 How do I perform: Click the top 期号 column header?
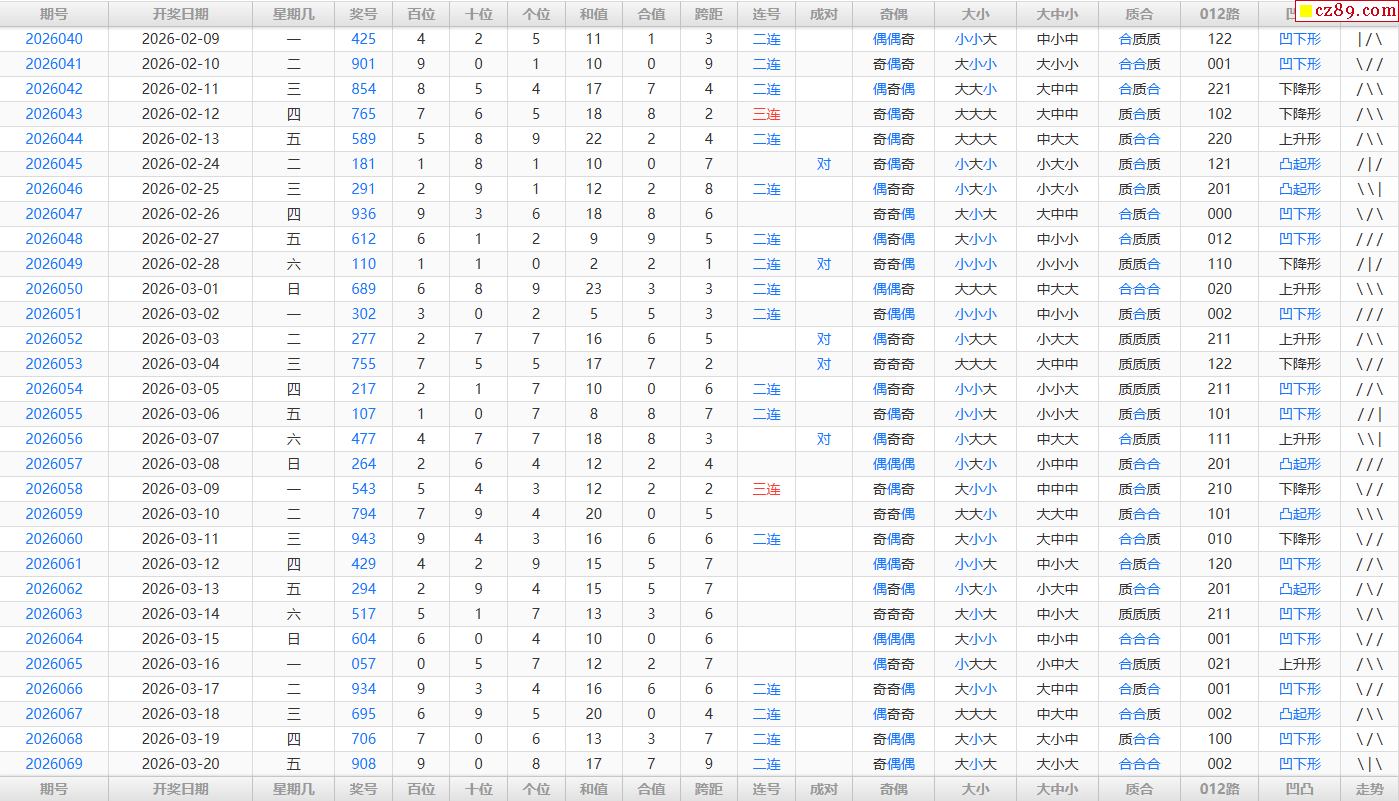[54, 14]
